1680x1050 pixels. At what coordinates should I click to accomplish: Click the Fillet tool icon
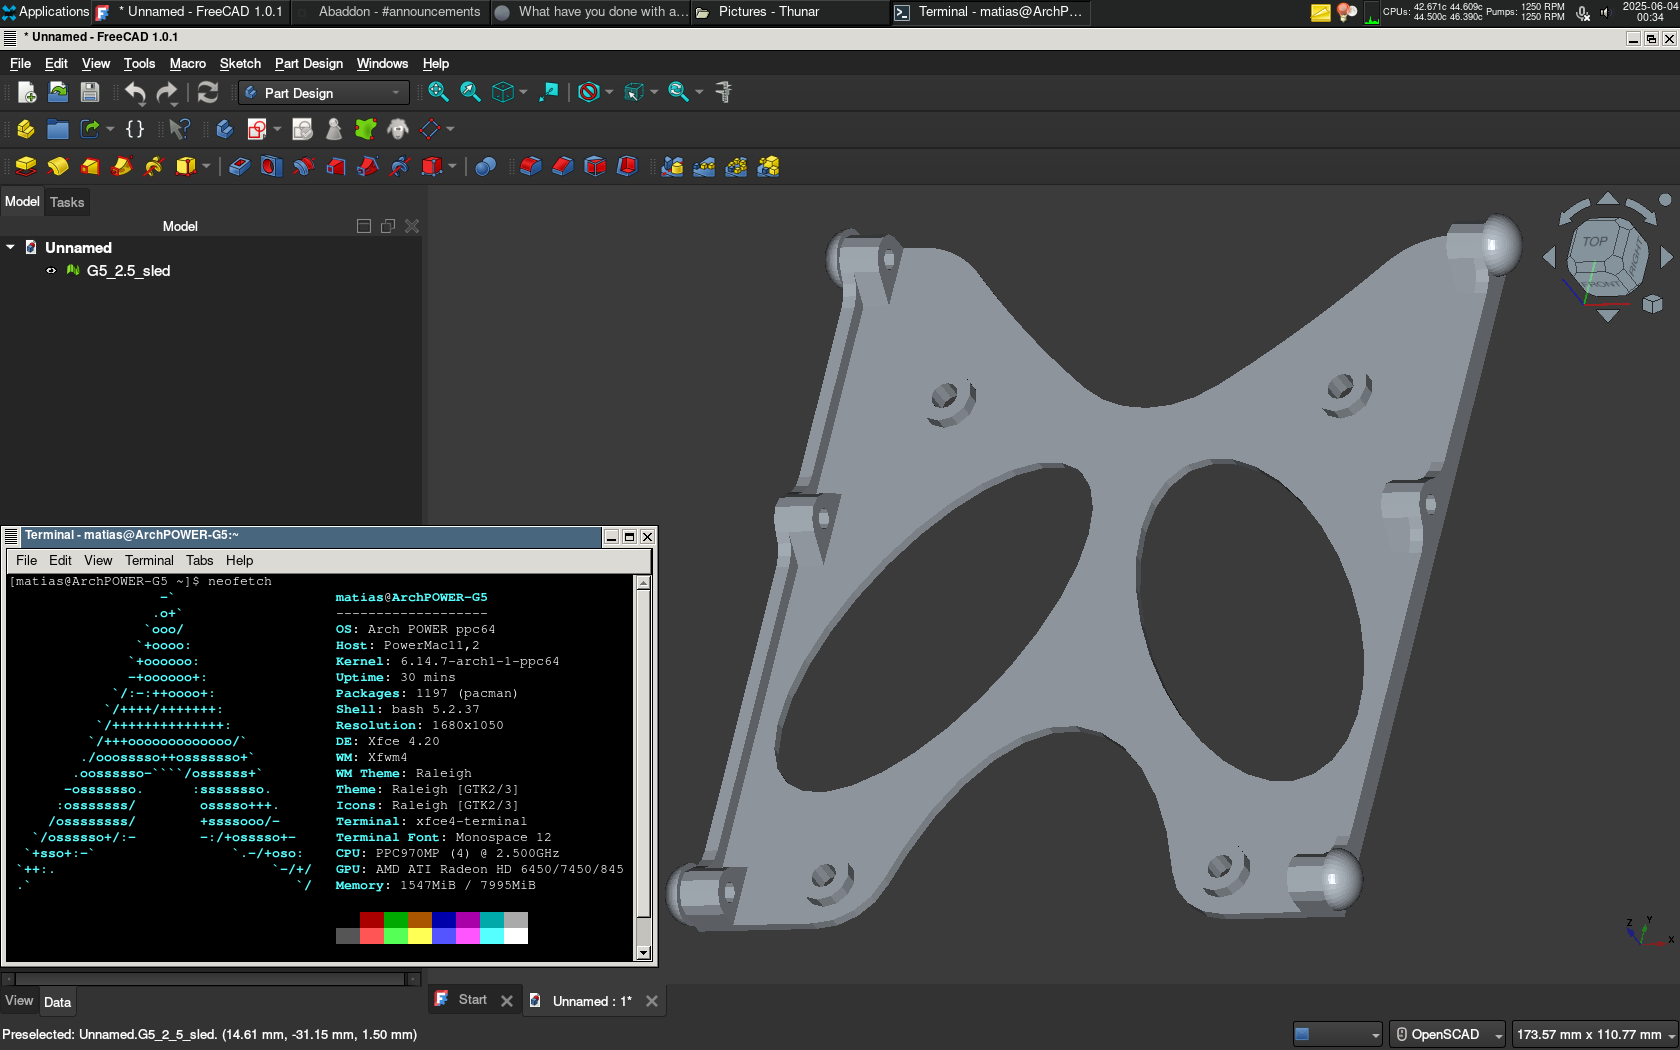pyautogui.click(x=530, y=166)
